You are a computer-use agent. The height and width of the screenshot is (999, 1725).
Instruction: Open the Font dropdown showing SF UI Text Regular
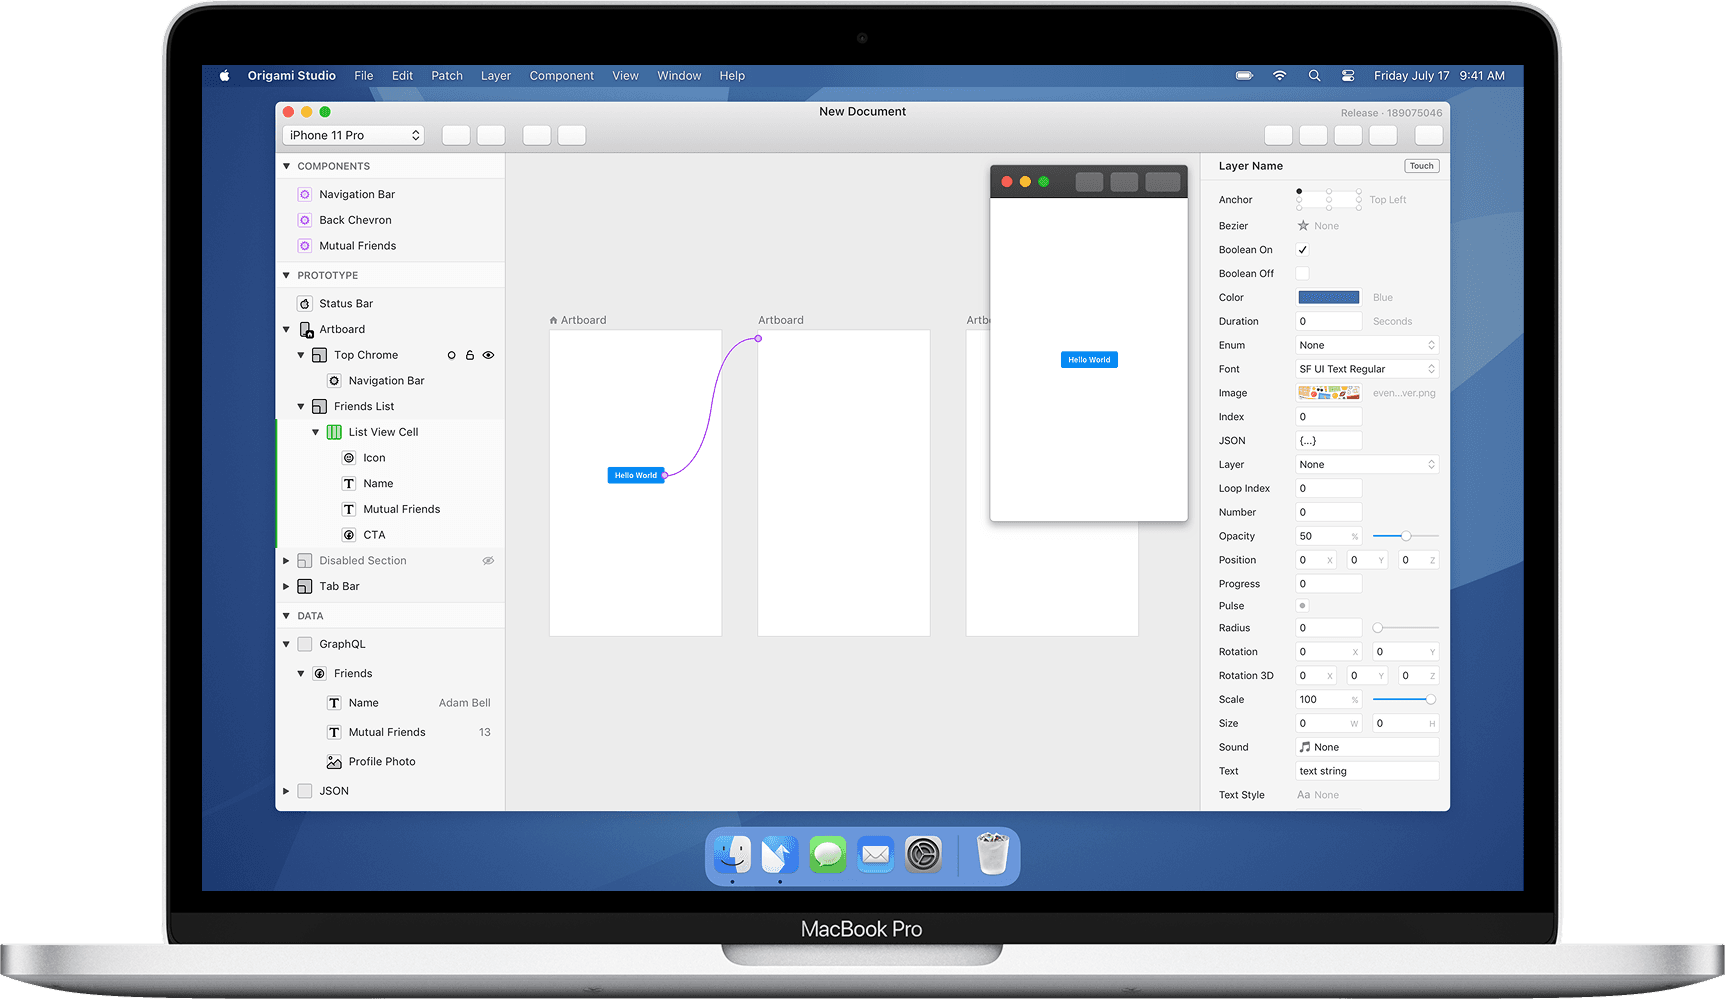click(x=1367, y=369)
